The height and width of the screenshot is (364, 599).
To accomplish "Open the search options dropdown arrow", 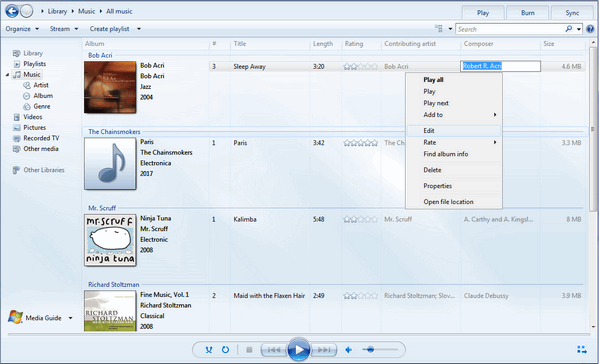I will pyautogui.click(x=579, y=29).
